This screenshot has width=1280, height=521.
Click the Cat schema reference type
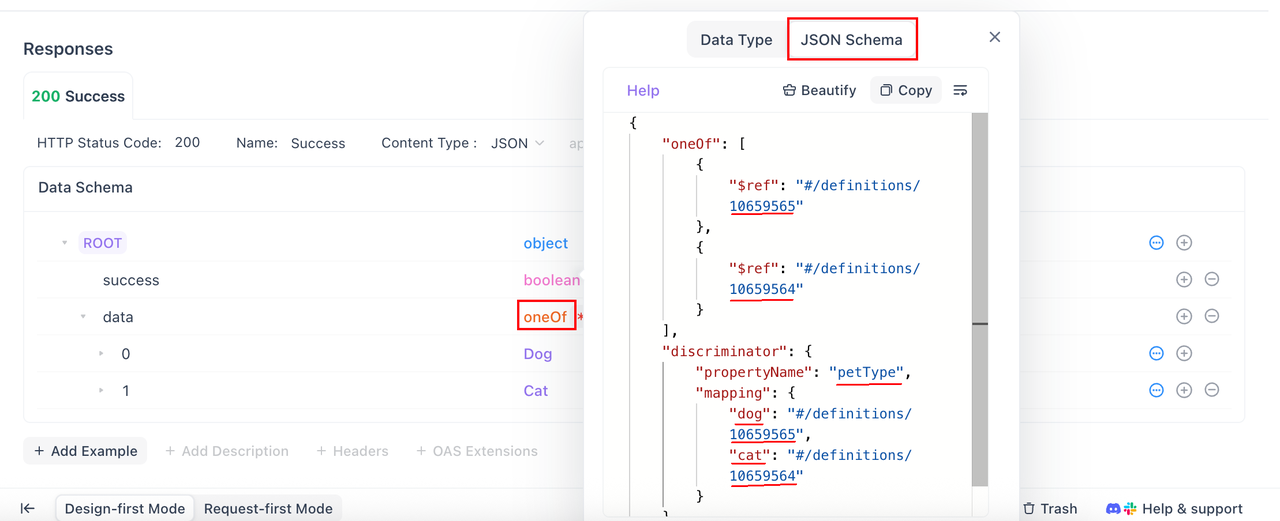pos(536,391)
